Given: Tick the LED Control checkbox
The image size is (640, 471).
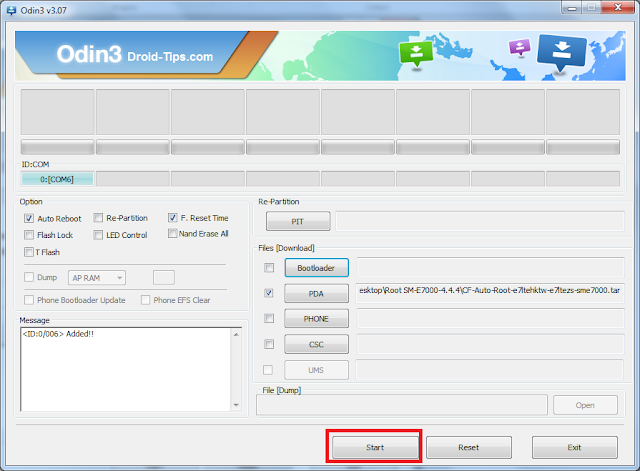Looking at the screenshot, I should pos(98,235).
